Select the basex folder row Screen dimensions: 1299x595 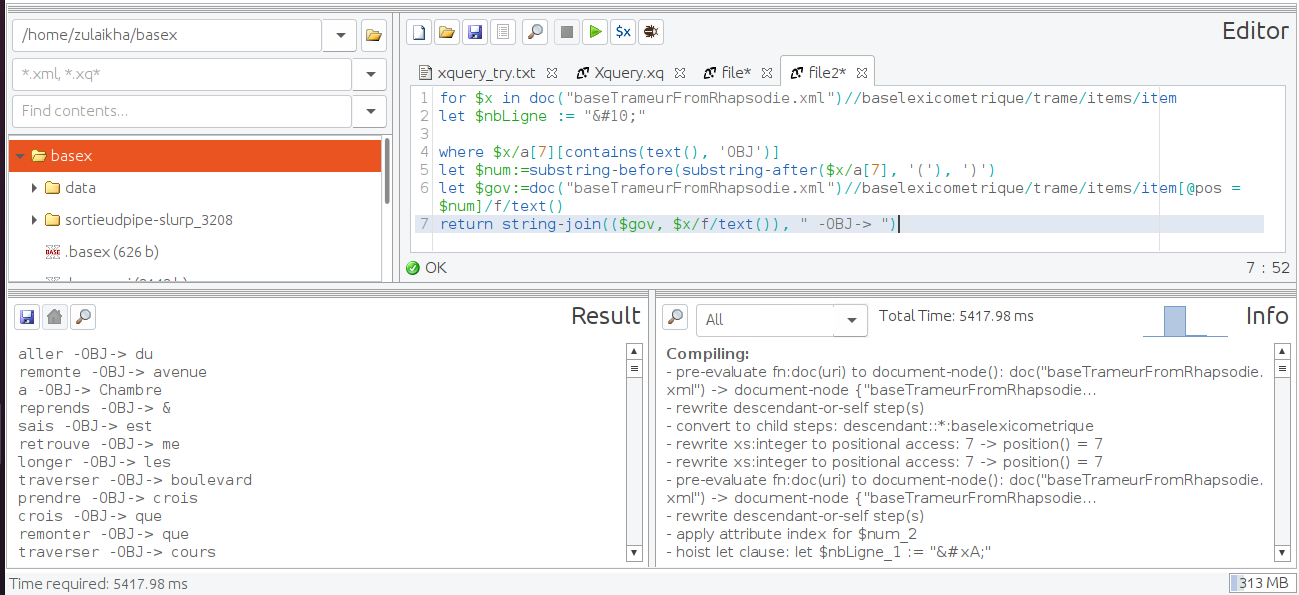(195, 156)
